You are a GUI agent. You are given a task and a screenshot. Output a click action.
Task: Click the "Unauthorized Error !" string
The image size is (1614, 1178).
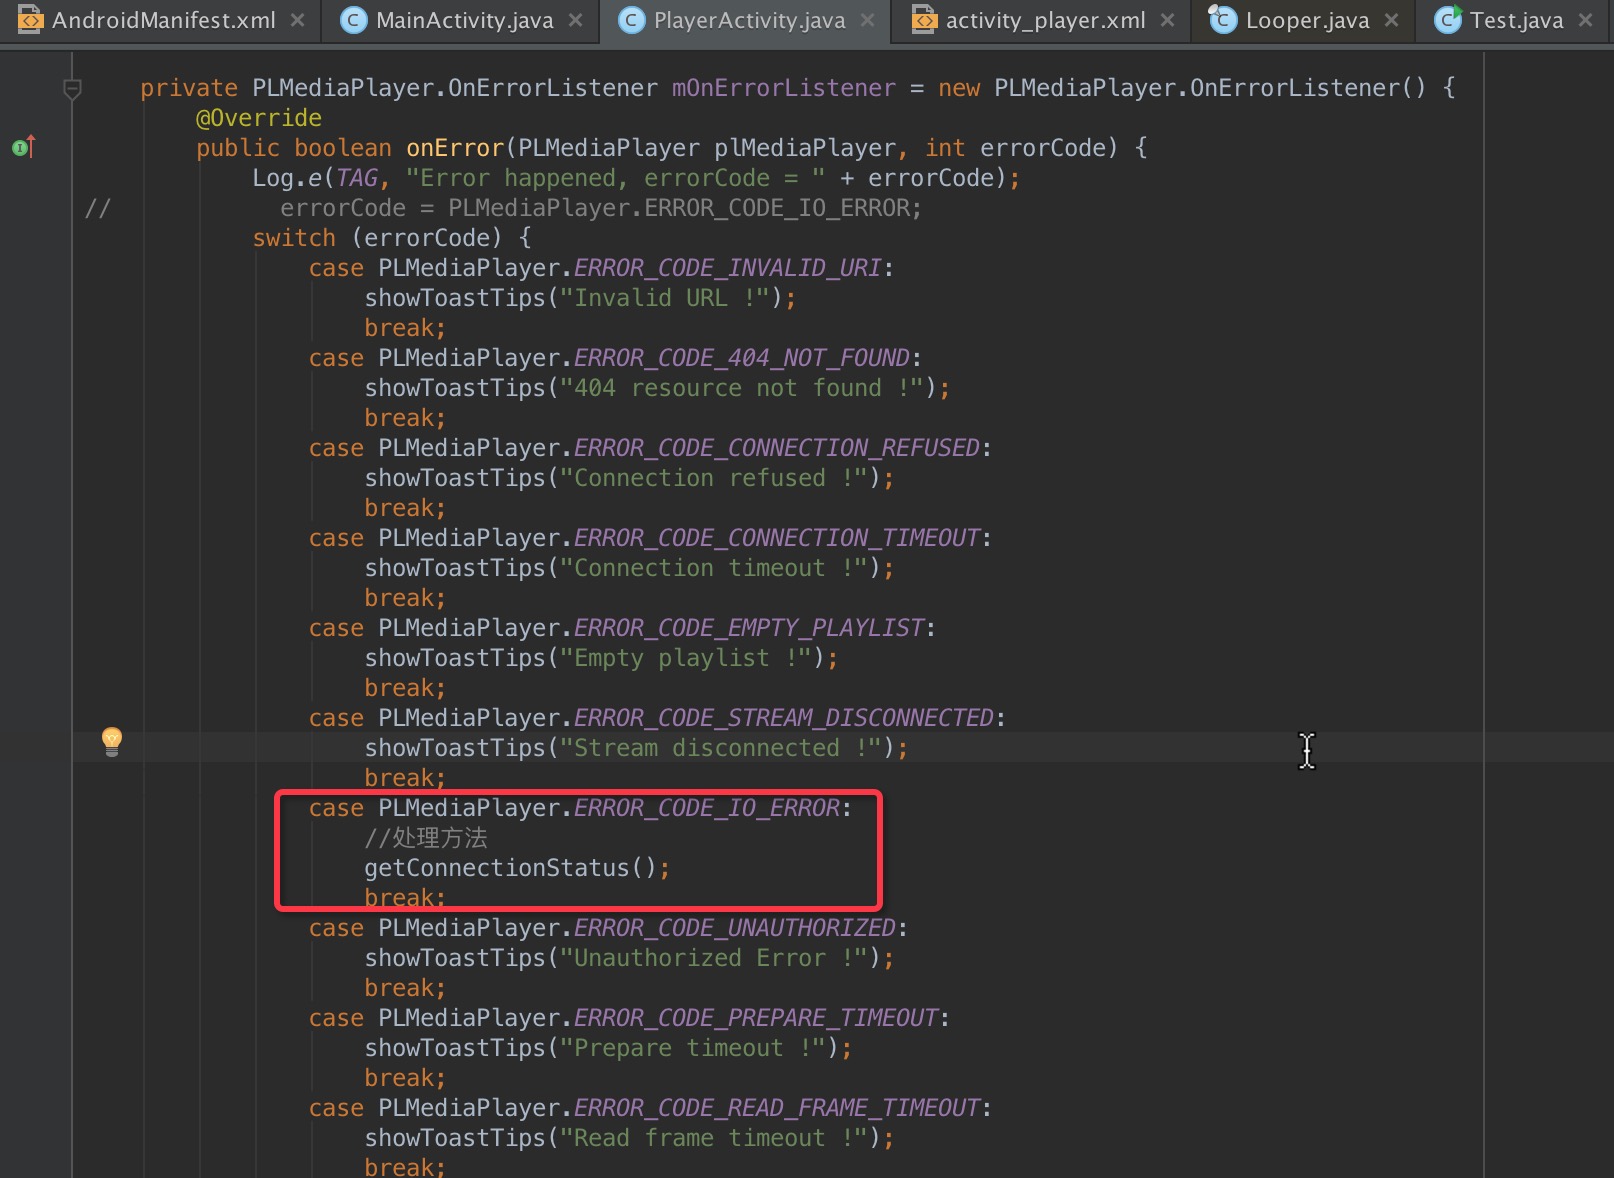(714, 958)
